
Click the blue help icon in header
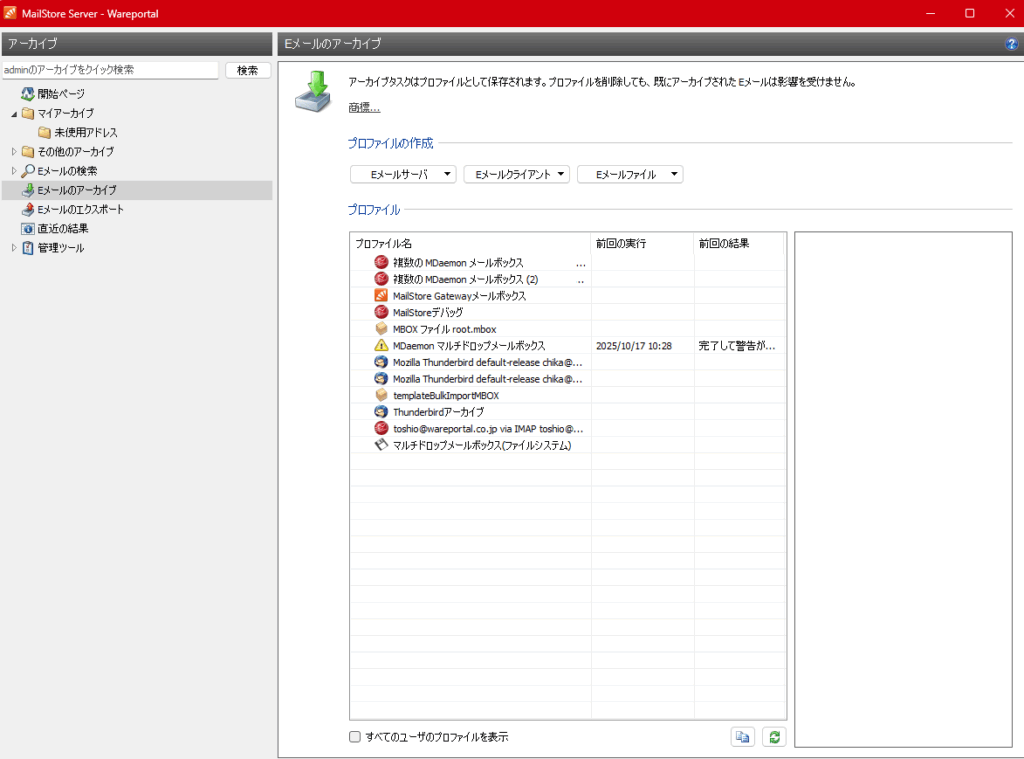click(1011, 44)
